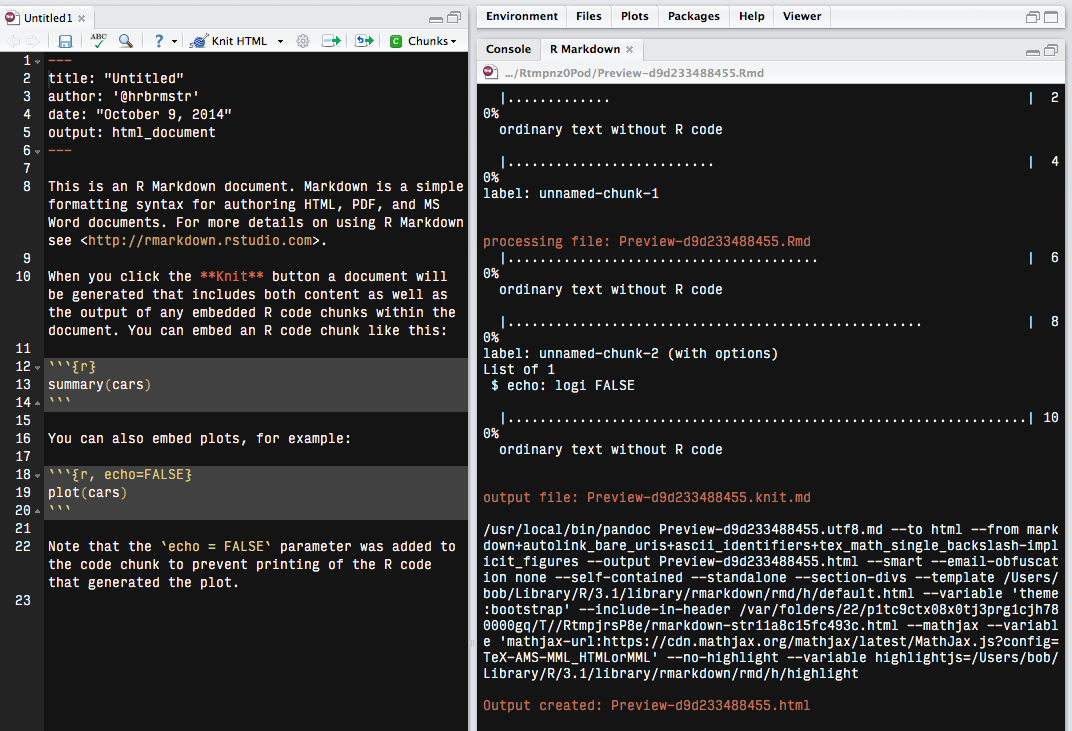This screenshot has width=1072, height=731.
Task: Collapse YAML header fold at line 1
Action: pyautogui.click(x=38, y=62)
